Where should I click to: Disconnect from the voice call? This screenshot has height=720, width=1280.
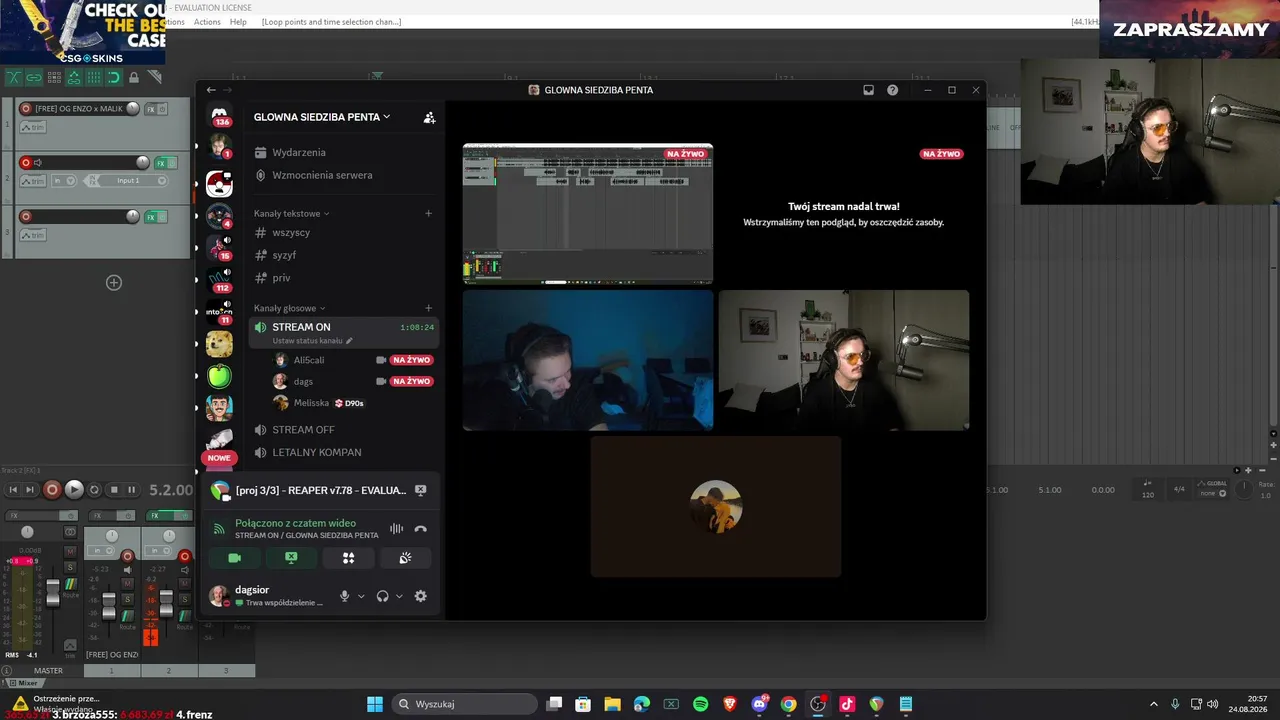click(x=420, y=529)
